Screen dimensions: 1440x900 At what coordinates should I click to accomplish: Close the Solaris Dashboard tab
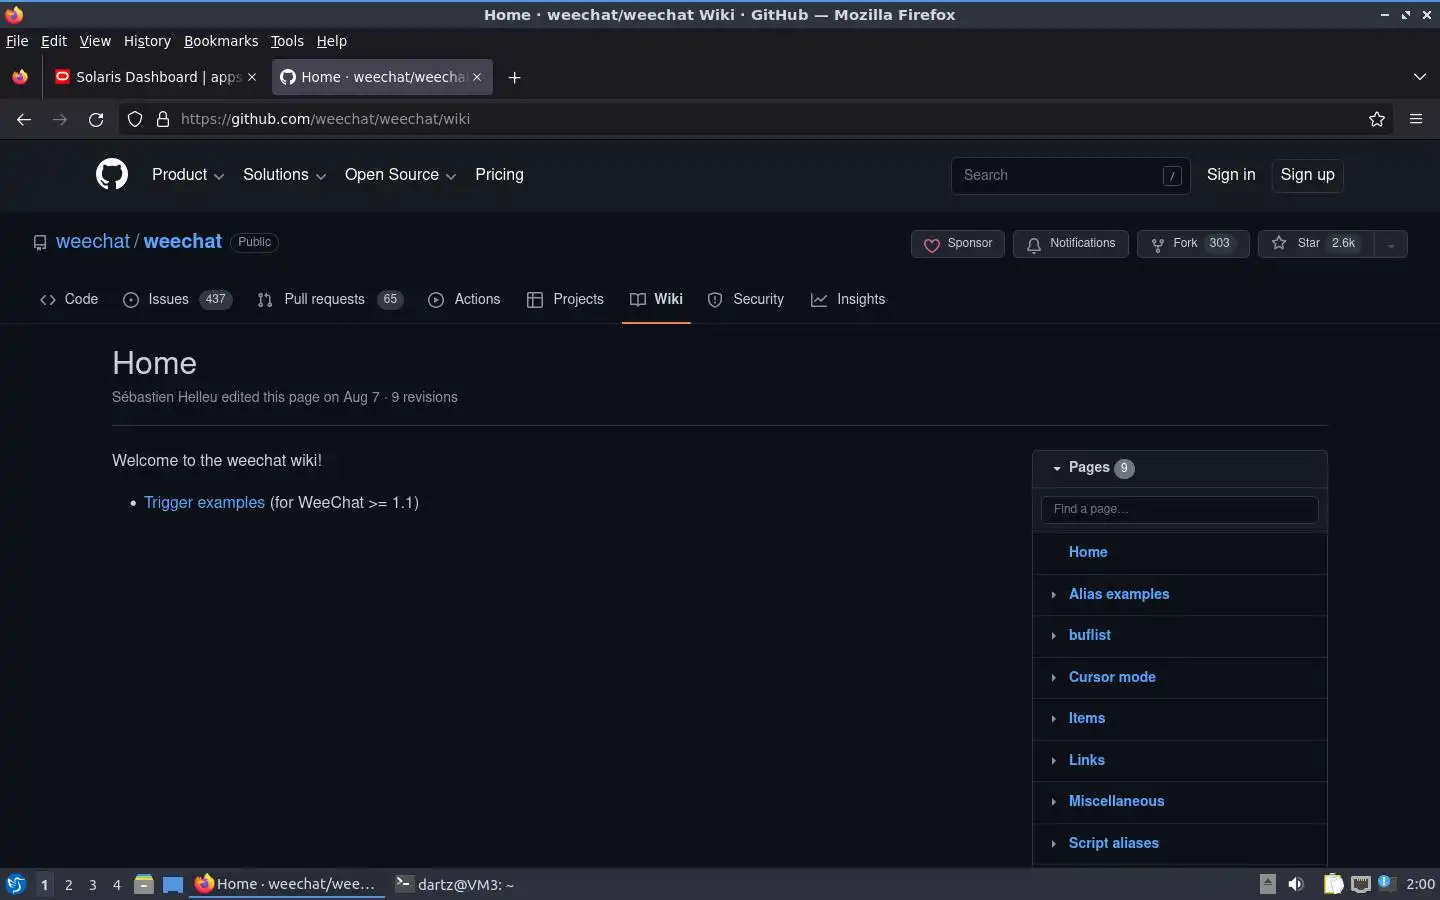252,77
